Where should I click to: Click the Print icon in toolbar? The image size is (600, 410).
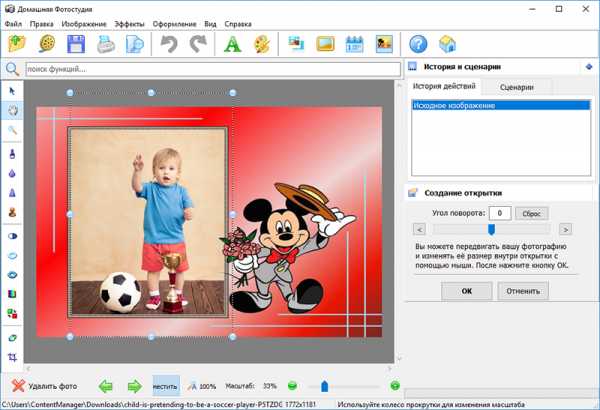tap(105, 44)
